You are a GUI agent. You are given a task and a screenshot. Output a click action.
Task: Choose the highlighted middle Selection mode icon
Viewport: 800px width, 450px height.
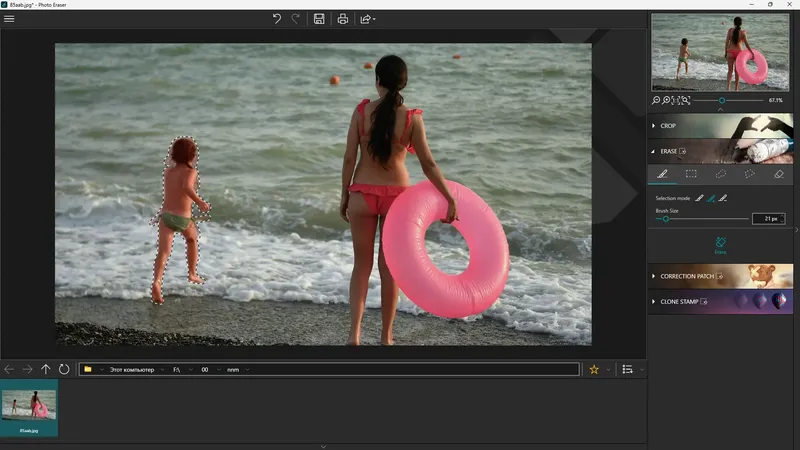point(711,198)
